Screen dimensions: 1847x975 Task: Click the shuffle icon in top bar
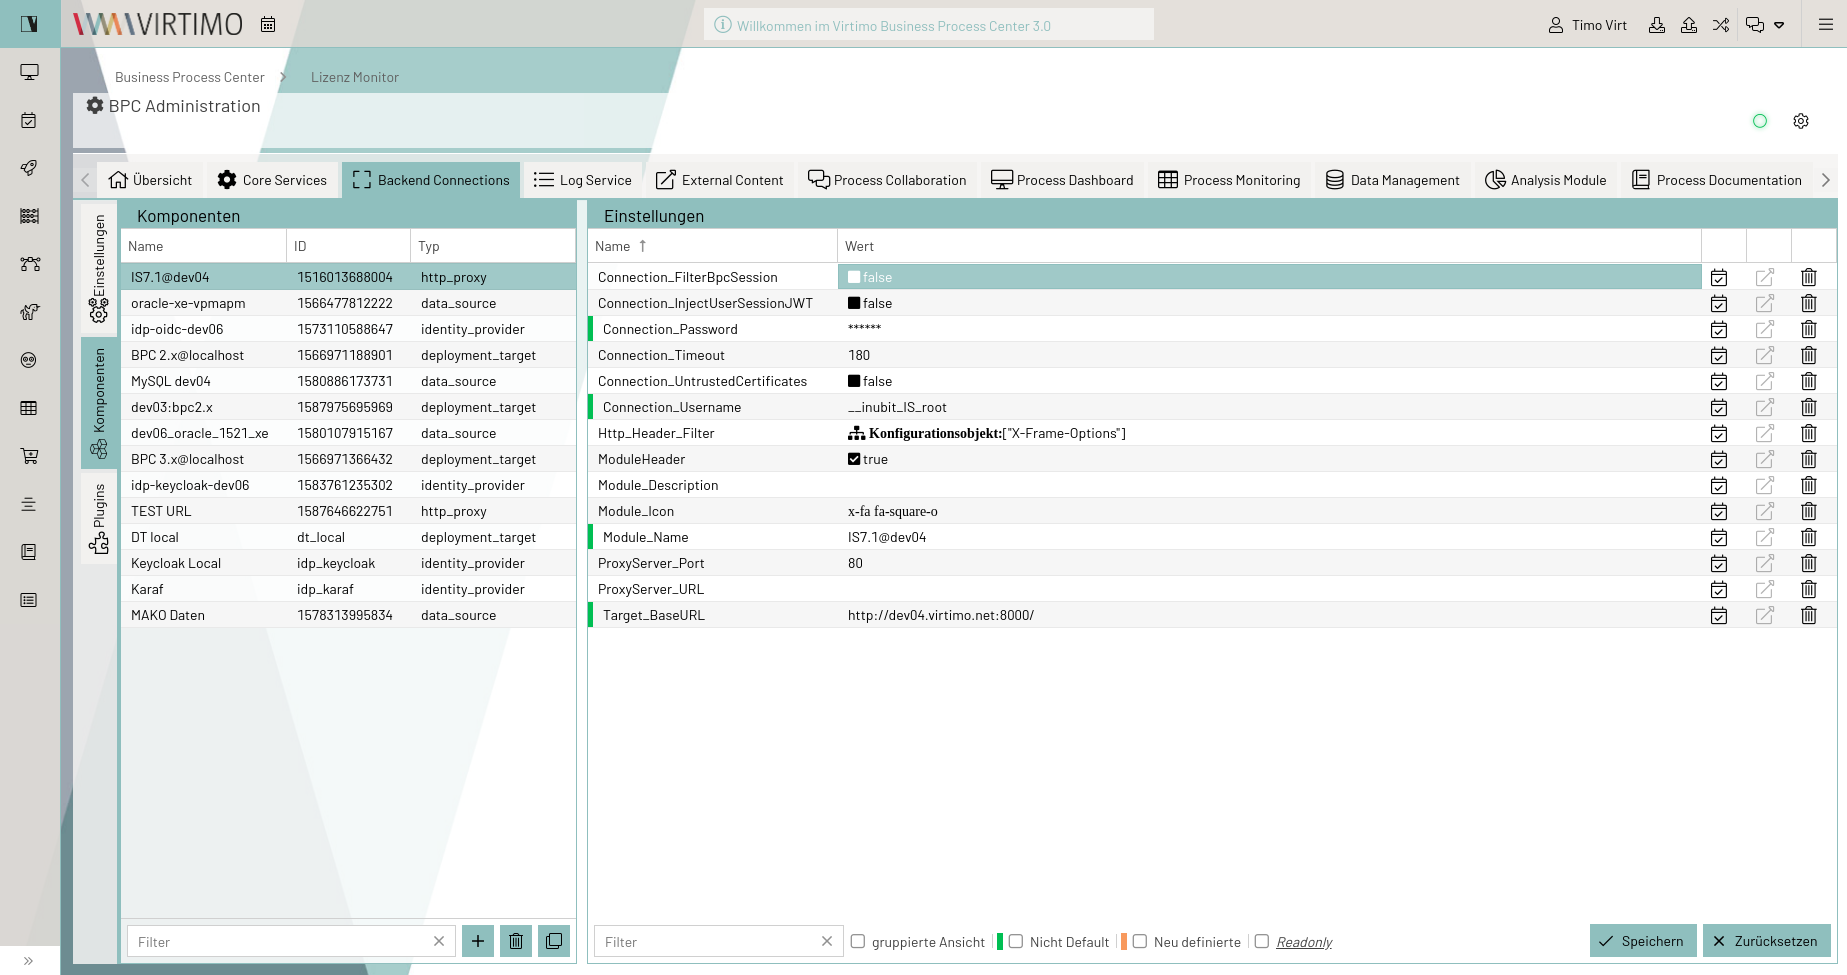tap(1721, 25)
